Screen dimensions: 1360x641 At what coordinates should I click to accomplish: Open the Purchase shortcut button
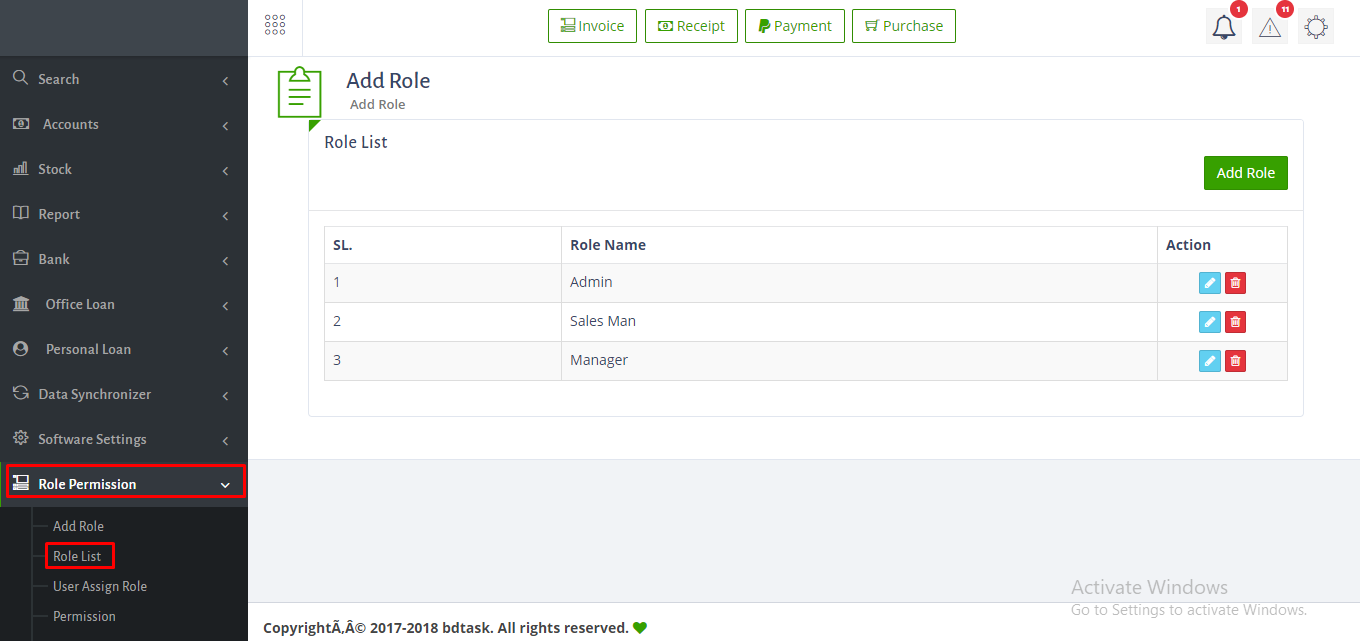click(904, 26)
